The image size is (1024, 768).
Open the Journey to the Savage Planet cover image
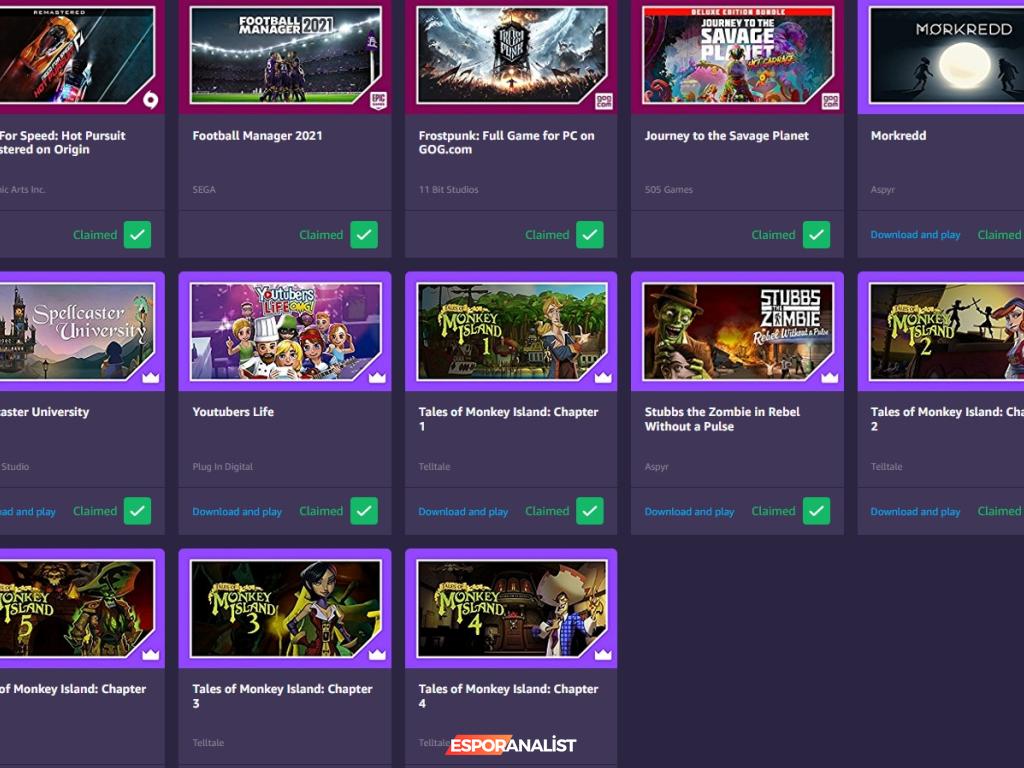click(x=738, y=56)
